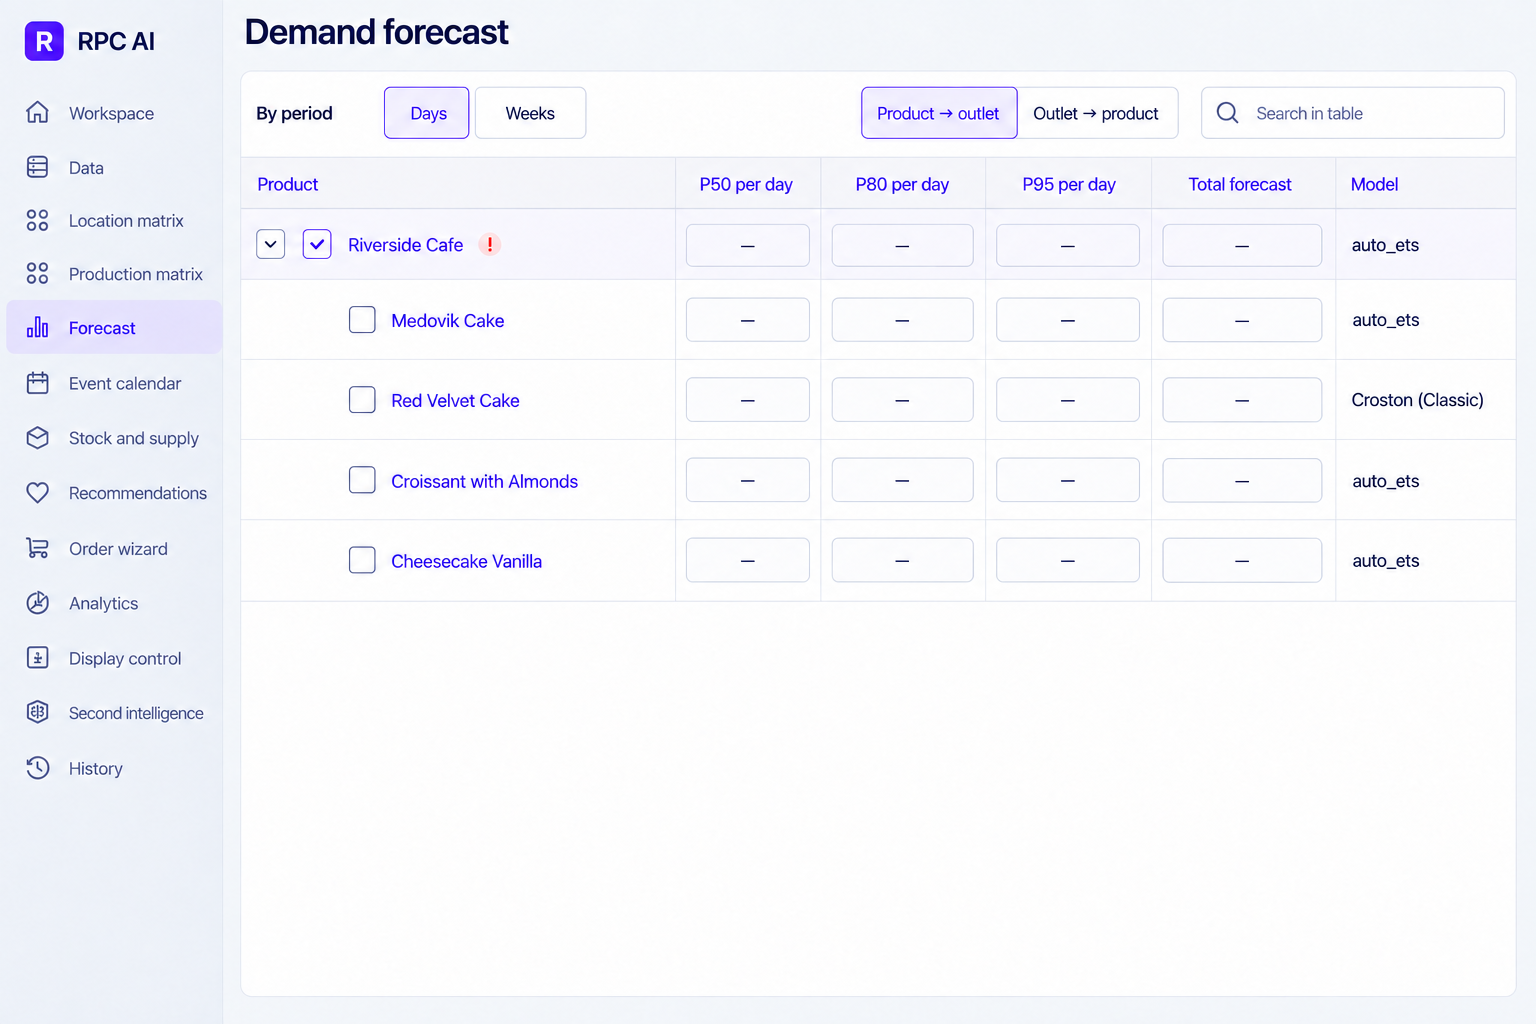
Task: Click the Order wizard cart icon
Action: coord(37,548)
